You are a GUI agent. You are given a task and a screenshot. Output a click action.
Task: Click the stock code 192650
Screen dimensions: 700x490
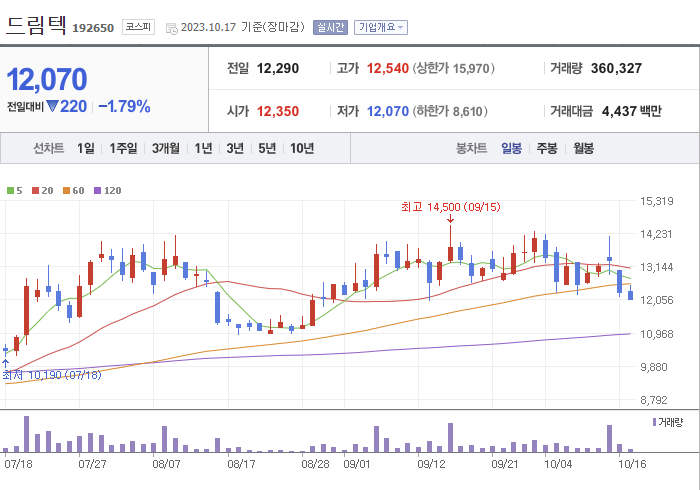[x=93, y=28]
